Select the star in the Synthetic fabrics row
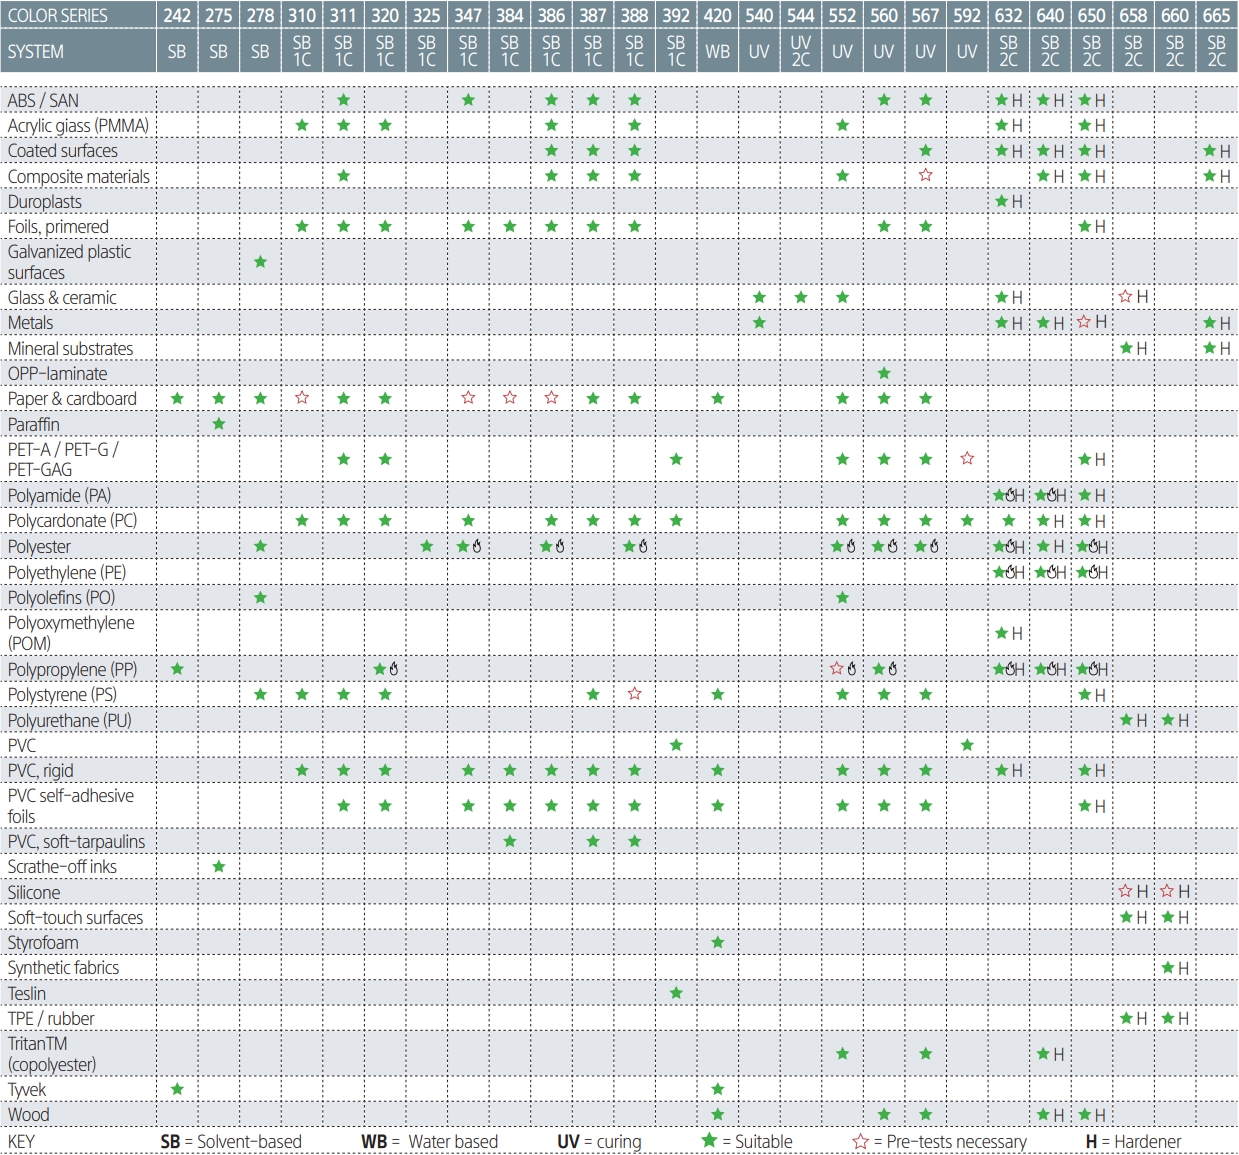The width and height of the screenshot is (1239, 1155). (x=1167, y=968)
